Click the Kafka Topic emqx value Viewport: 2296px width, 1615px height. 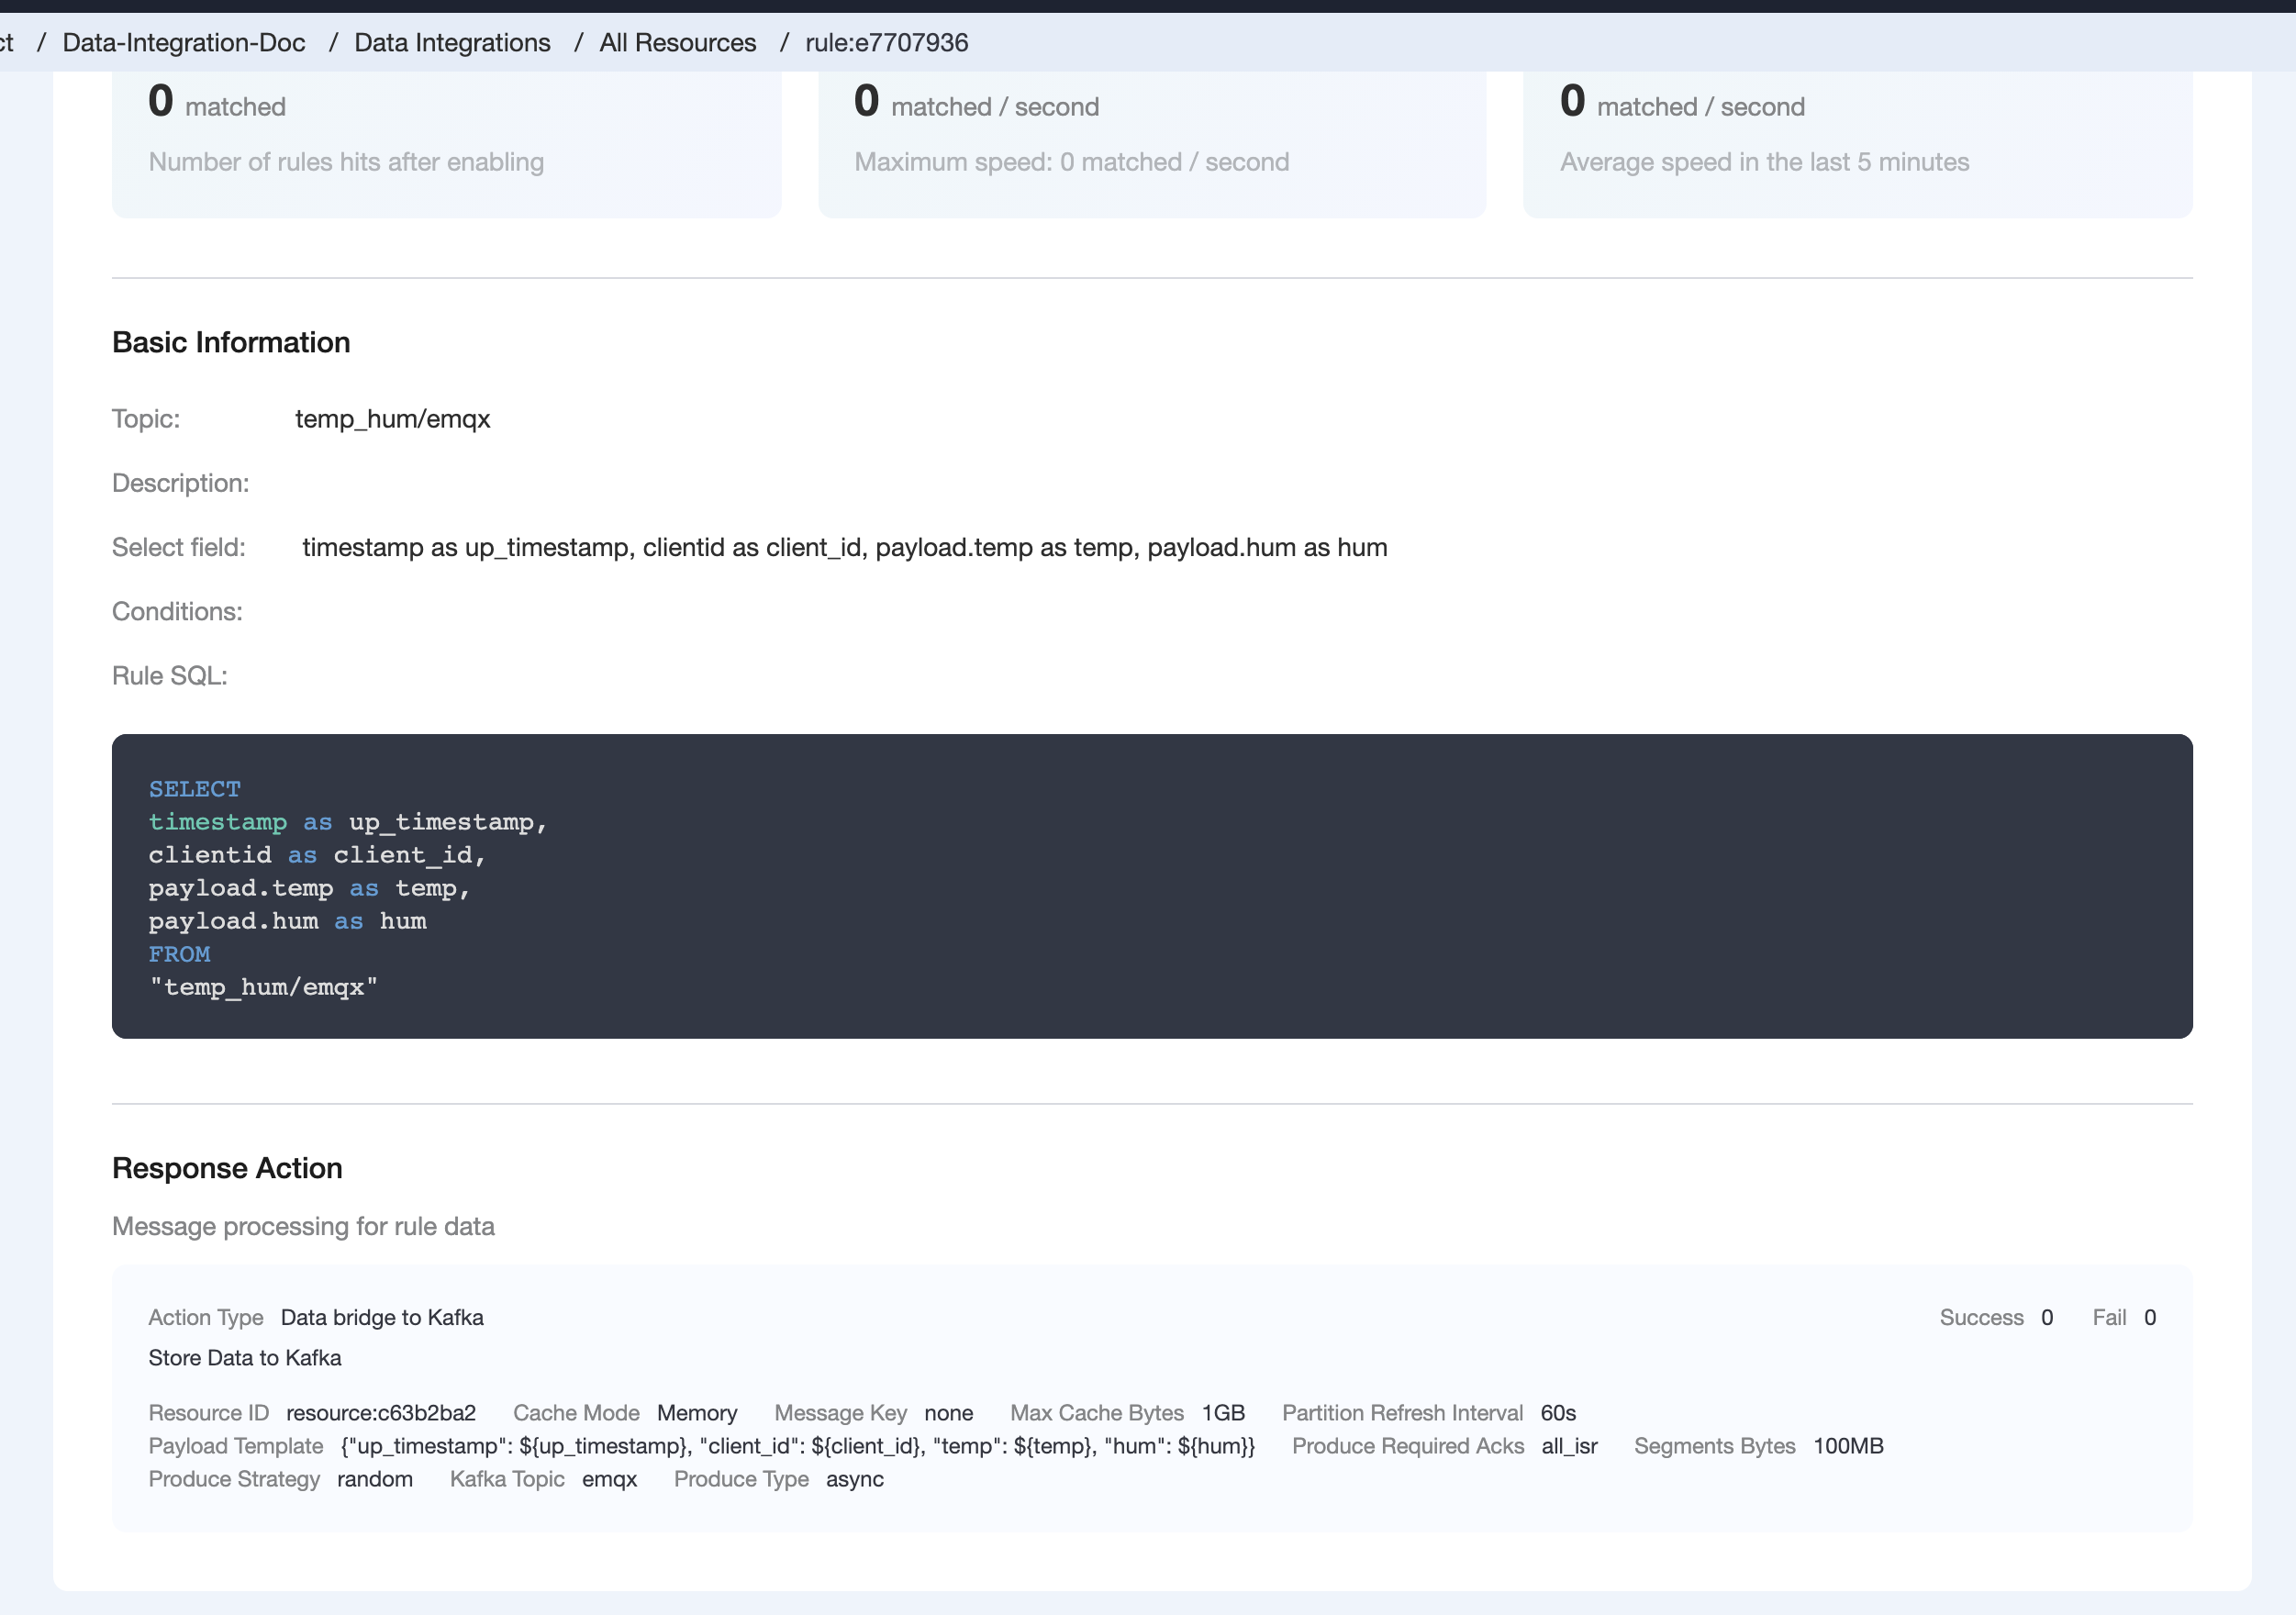tap(609, 1479)
